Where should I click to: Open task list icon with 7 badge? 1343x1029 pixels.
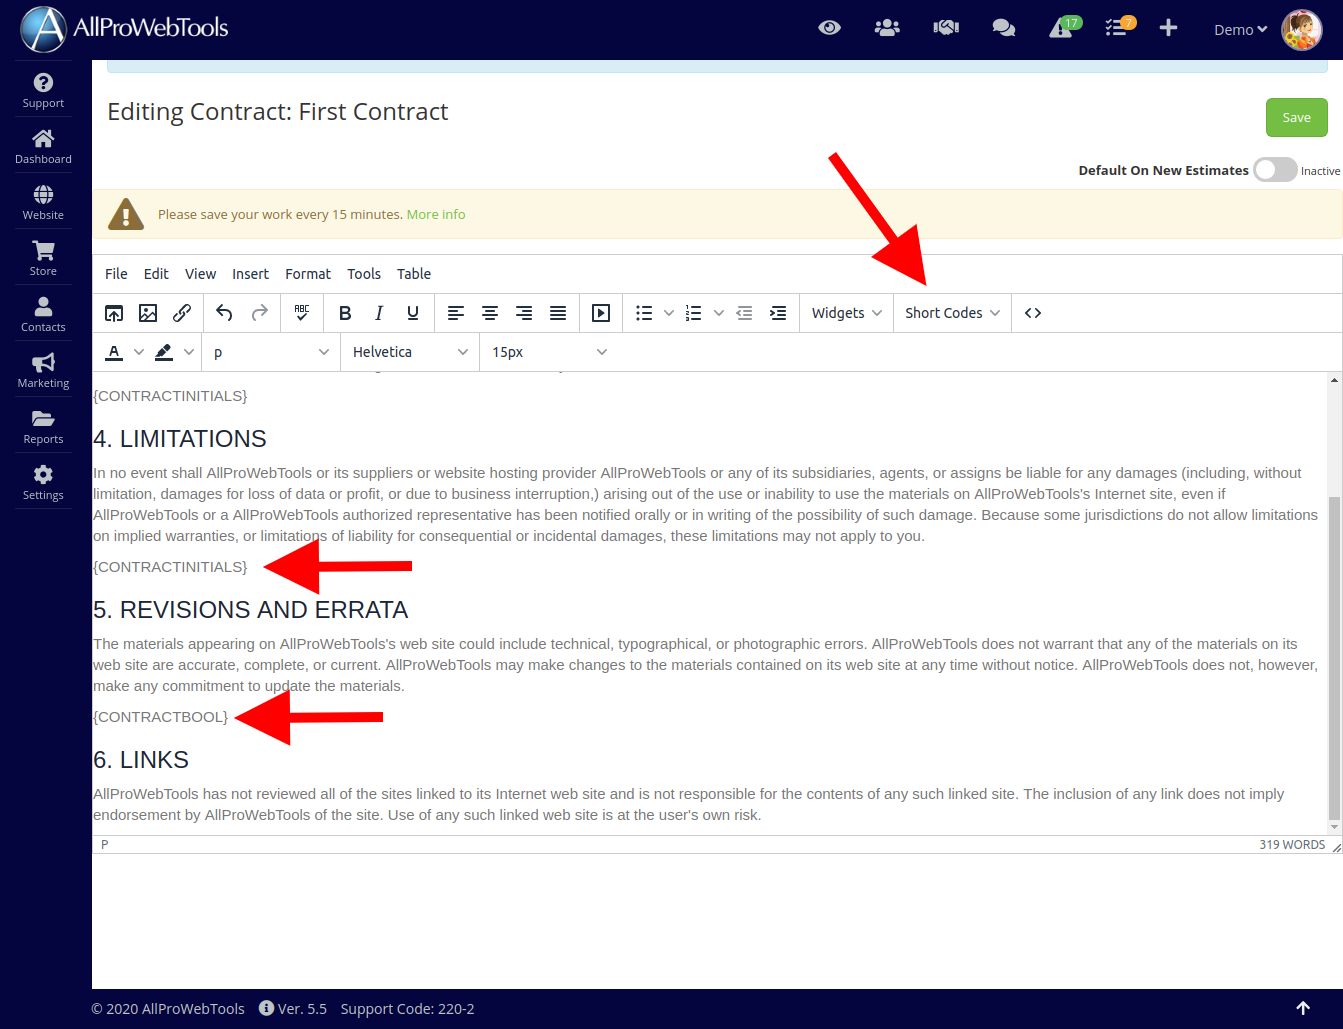pyautogui.click(x=1118, y=28)
